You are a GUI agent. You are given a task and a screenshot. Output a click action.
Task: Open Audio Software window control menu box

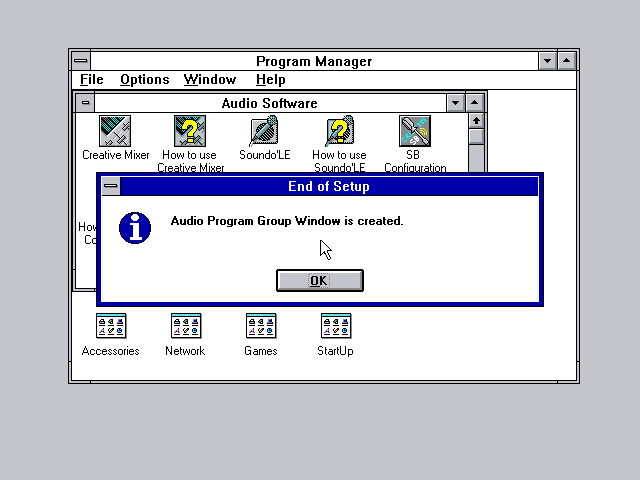click(x=85, y=103)
